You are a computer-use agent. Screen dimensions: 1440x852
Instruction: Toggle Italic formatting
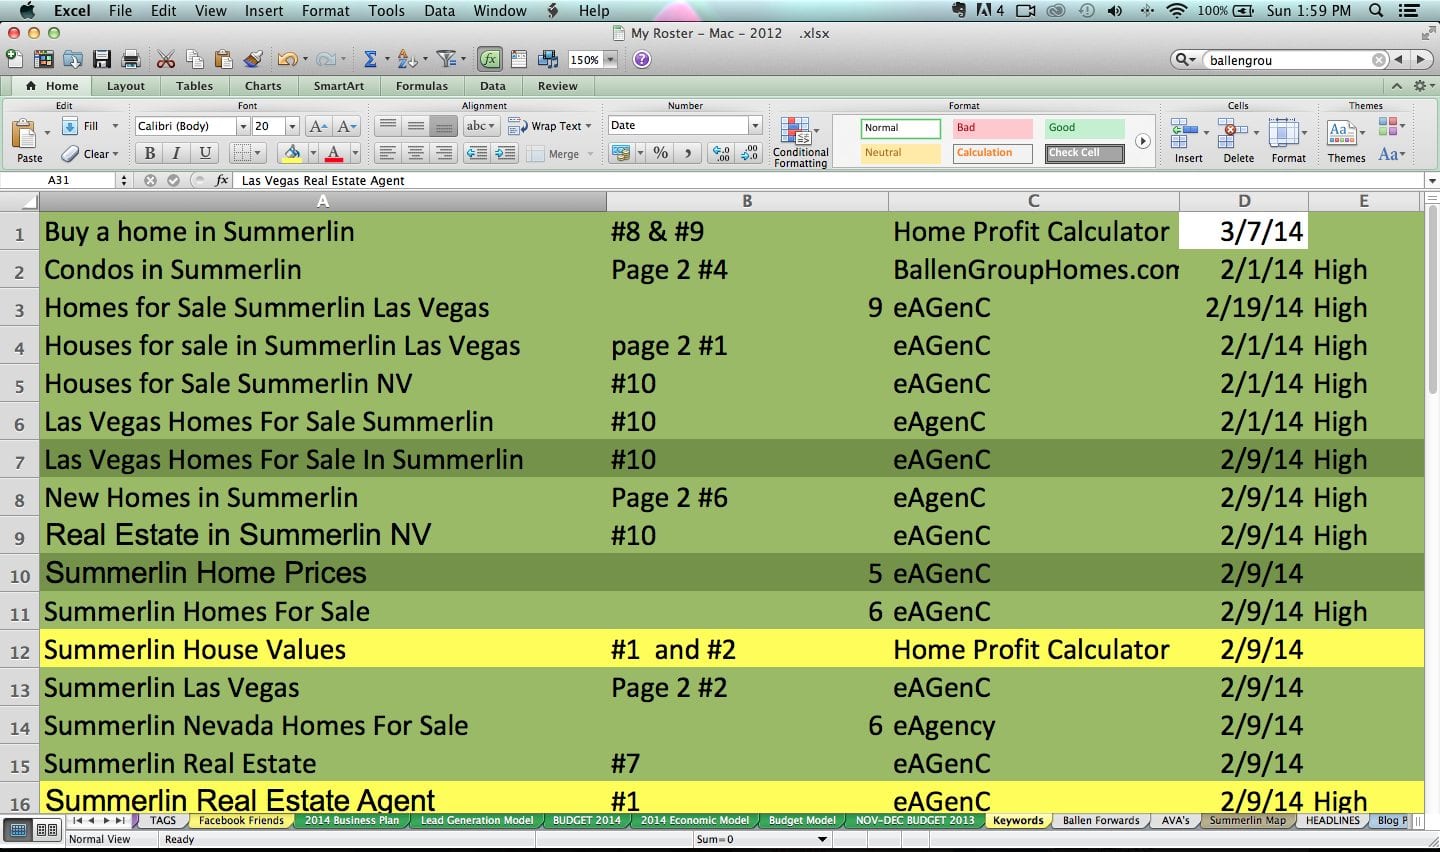click(x=176, y=153)
